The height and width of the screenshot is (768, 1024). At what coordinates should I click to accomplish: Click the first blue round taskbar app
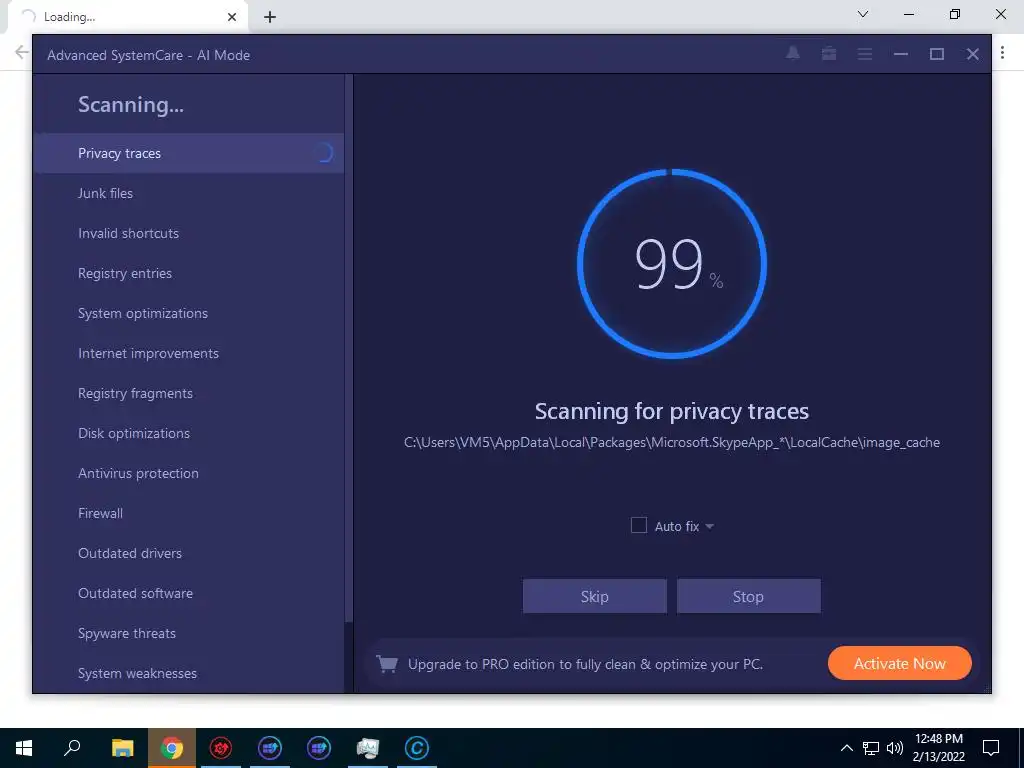[270, 748]
